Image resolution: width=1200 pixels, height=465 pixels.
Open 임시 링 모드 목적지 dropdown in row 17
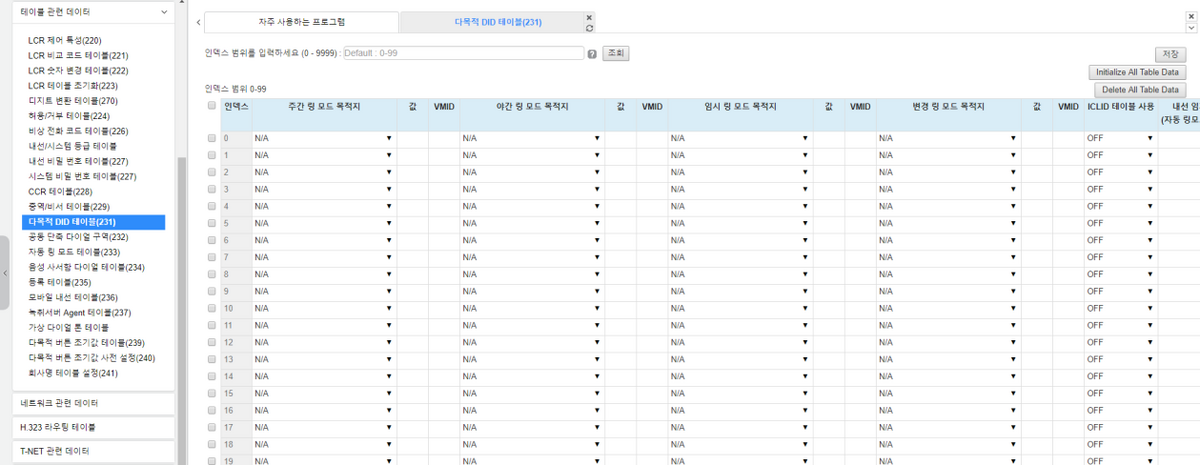pyautogui.click(x=740, y=427)
